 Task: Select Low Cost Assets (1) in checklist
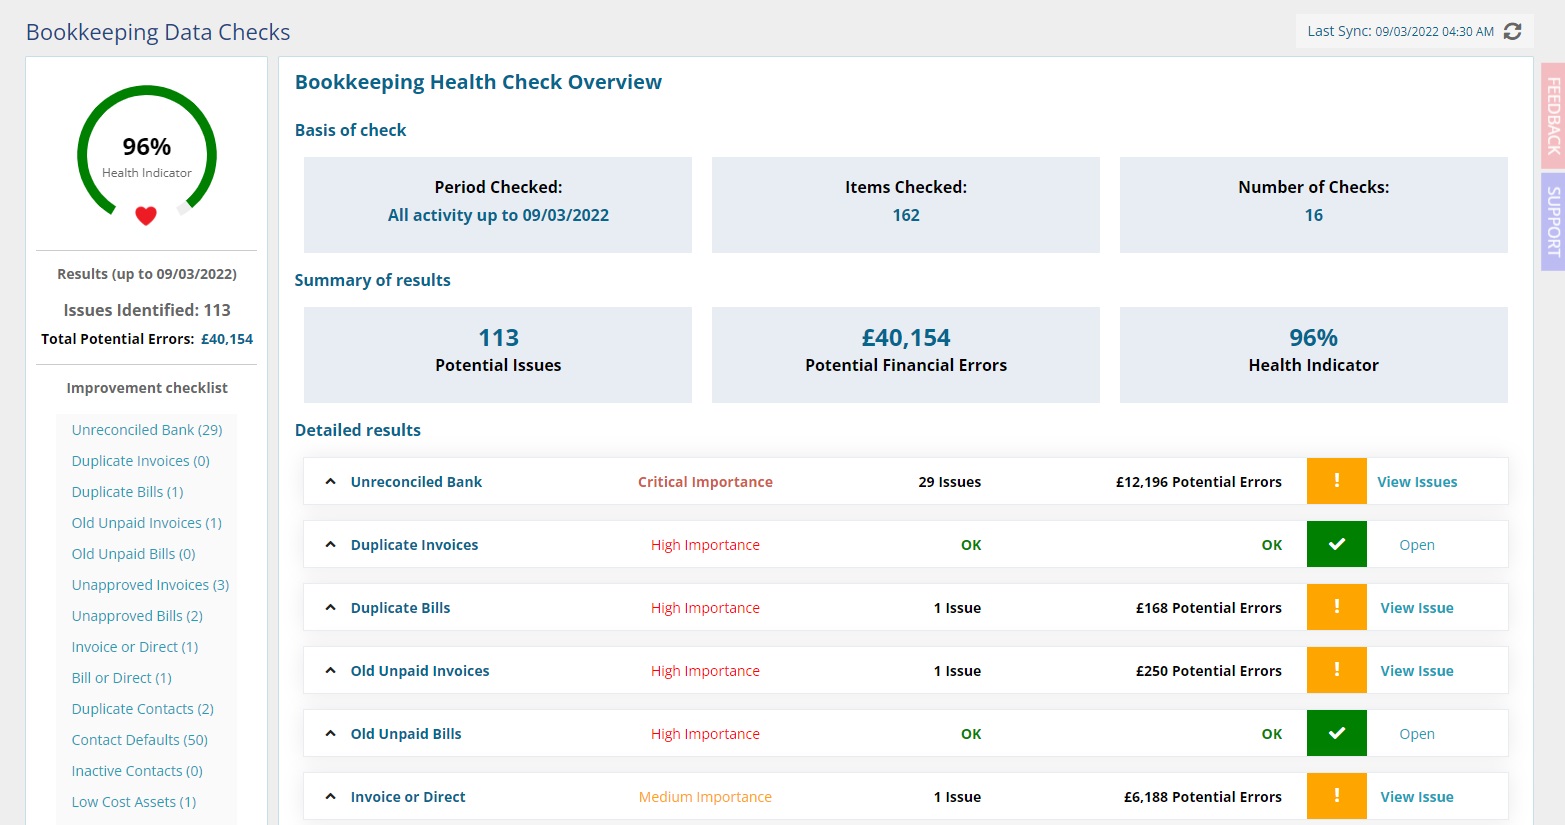pos(134,802)
